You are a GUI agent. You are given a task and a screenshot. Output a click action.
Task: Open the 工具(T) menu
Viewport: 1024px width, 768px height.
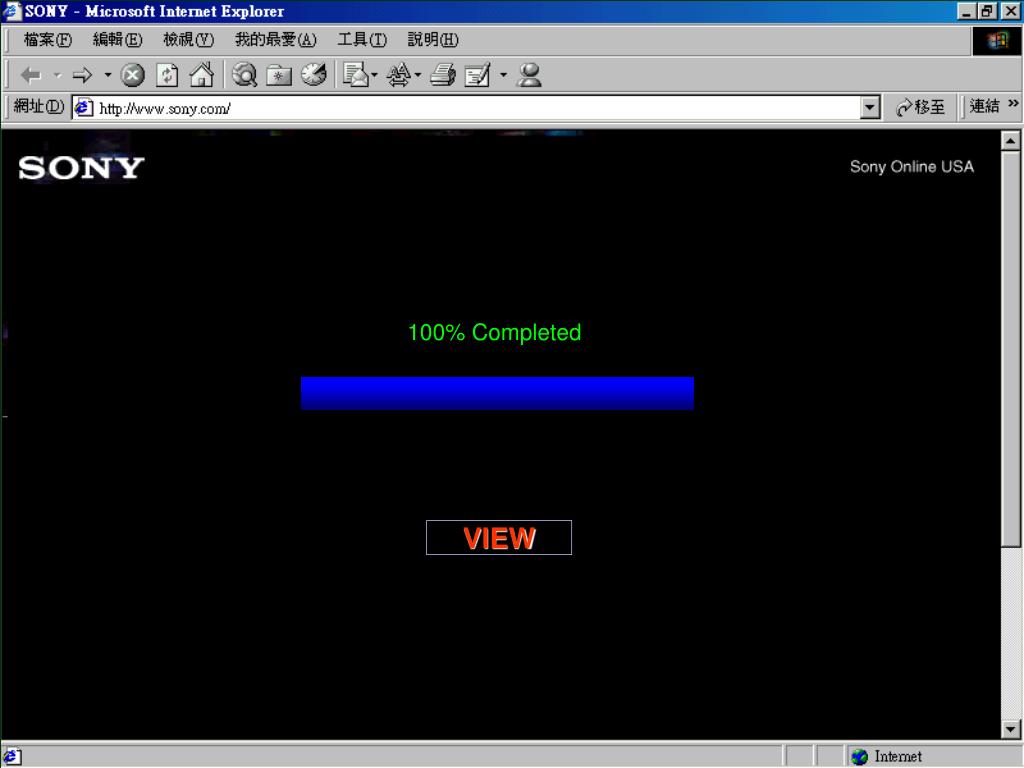coord(362,40)
